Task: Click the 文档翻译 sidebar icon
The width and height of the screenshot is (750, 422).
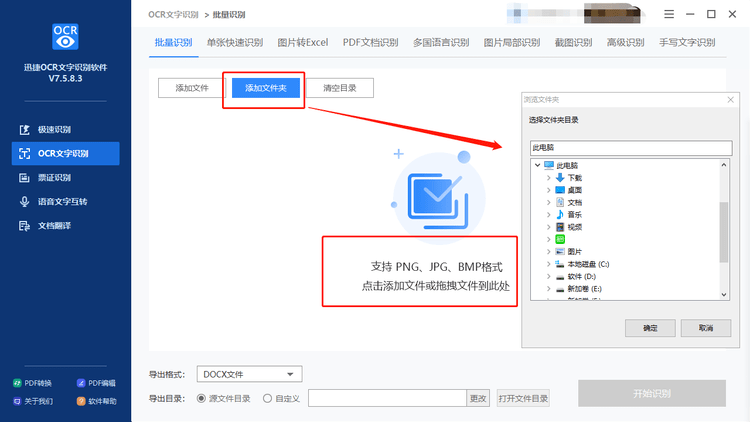Action: [24, 226]
